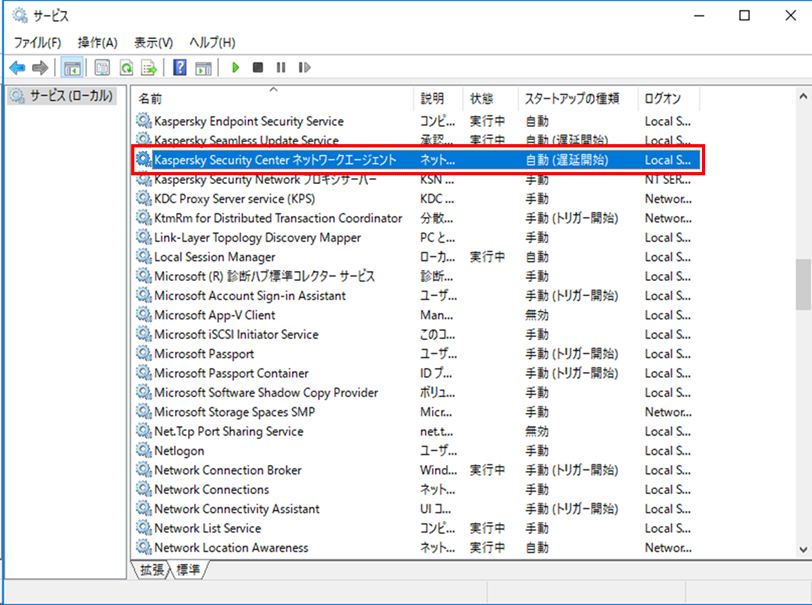Image resolution: width=812 pixels, height=605 pixels.
Task: Open the ヘルプ(H) menu
Action: (212, 42)
